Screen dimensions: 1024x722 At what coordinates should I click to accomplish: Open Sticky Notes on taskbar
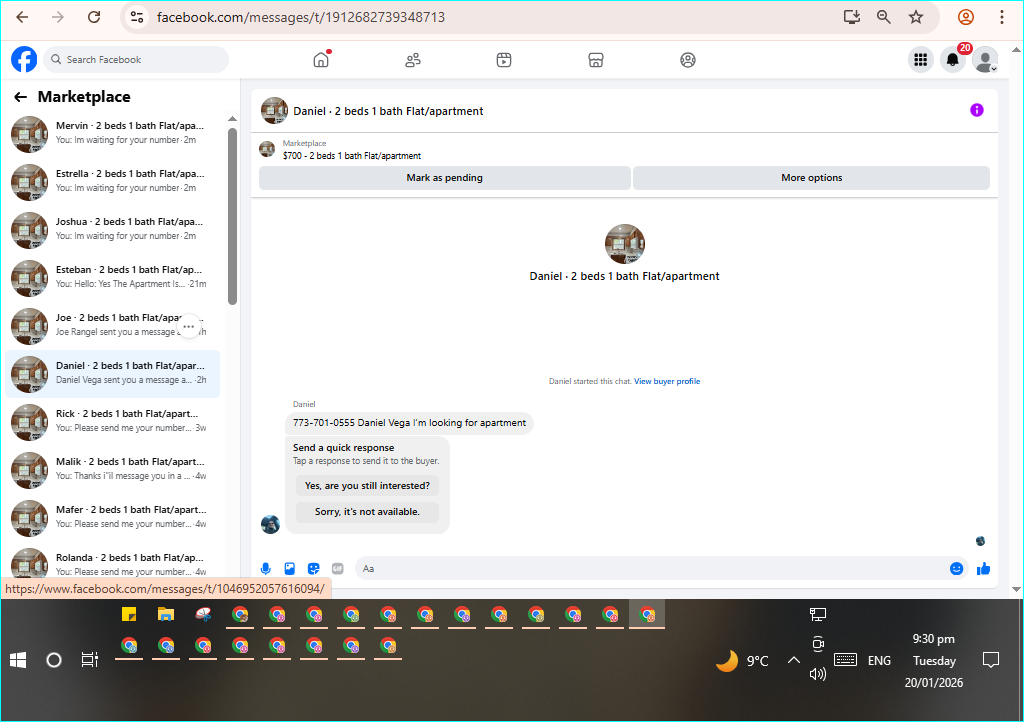point(129,614)
